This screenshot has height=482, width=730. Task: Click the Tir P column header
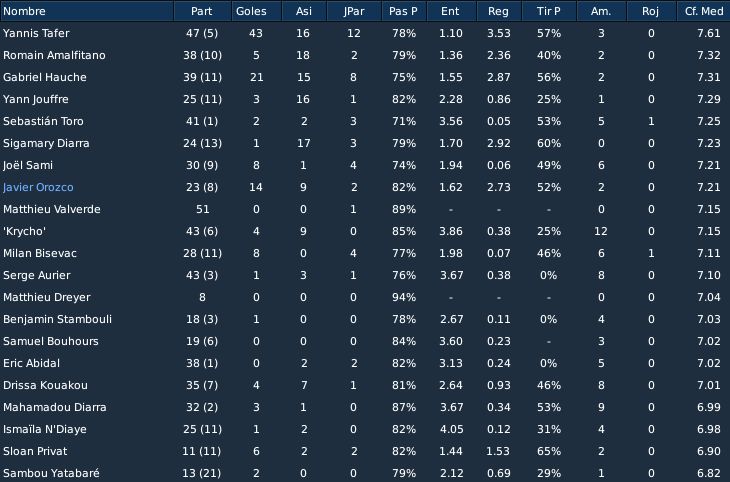click(549, 11)
